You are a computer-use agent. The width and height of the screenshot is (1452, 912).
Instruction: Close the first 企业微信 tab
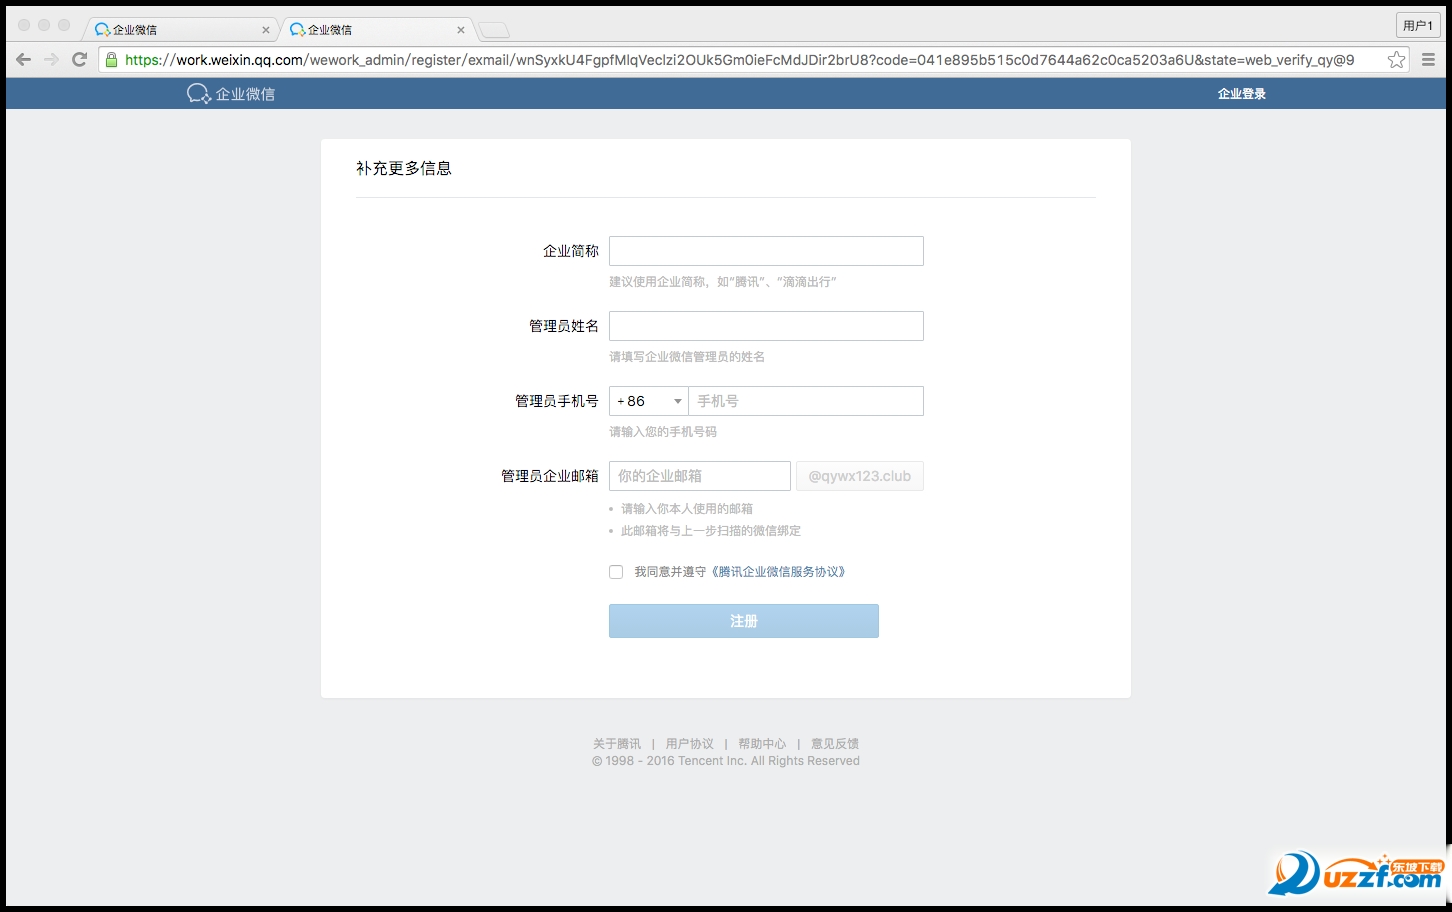pyautogui.click(x=265, y=30)
